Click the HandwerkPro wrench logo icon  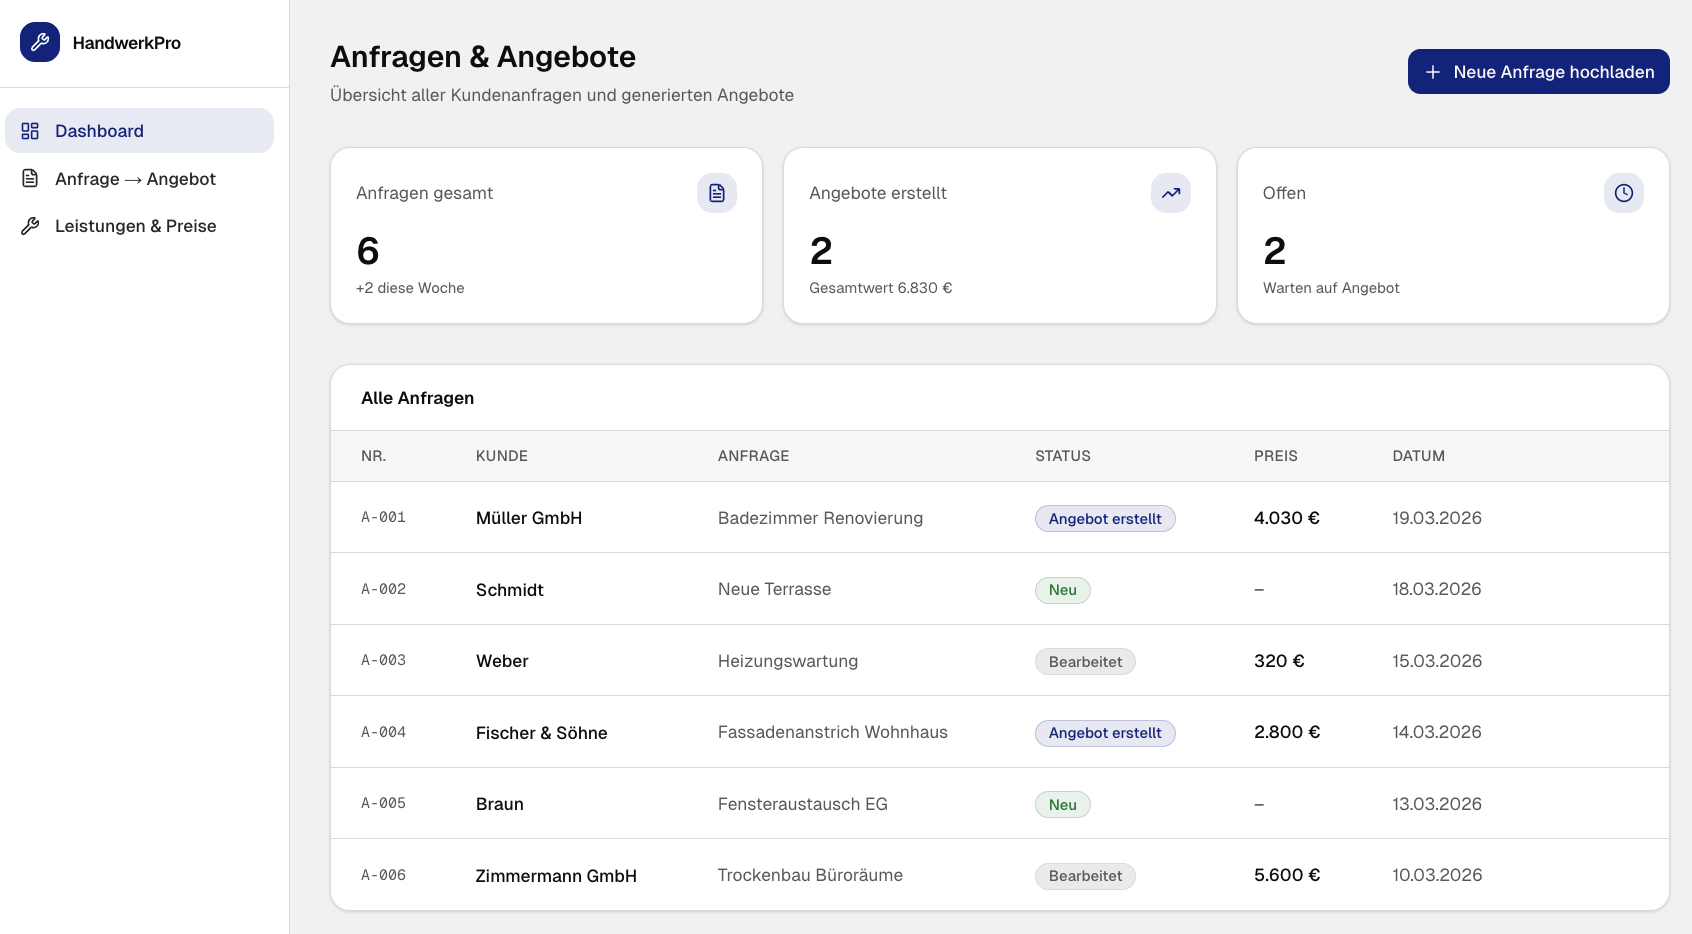tap(40, 42)
